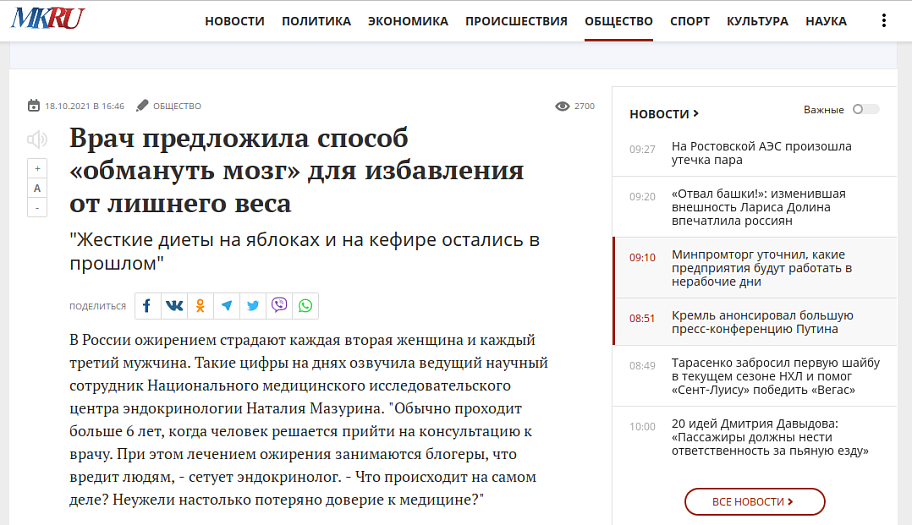Open the three-dot more menu

pyautogui.click(x=884, y=21)
